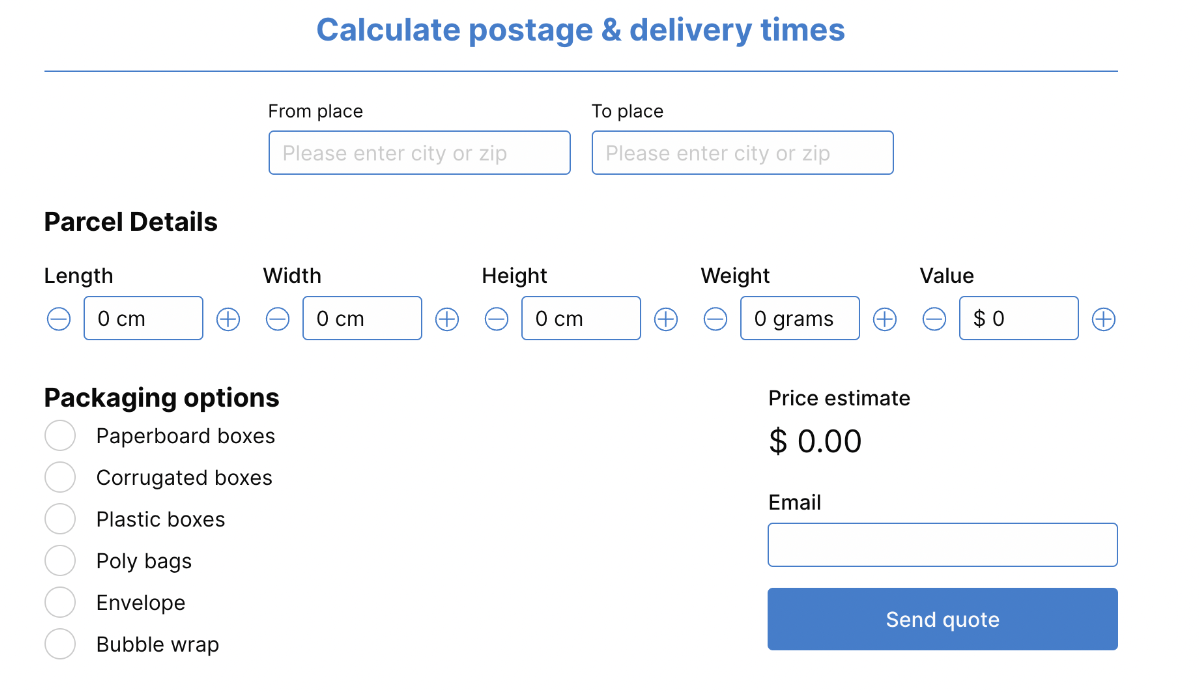1200x693 pixels.
Task: Select the Poly bags radio button
Action: (x=60, y=561)
